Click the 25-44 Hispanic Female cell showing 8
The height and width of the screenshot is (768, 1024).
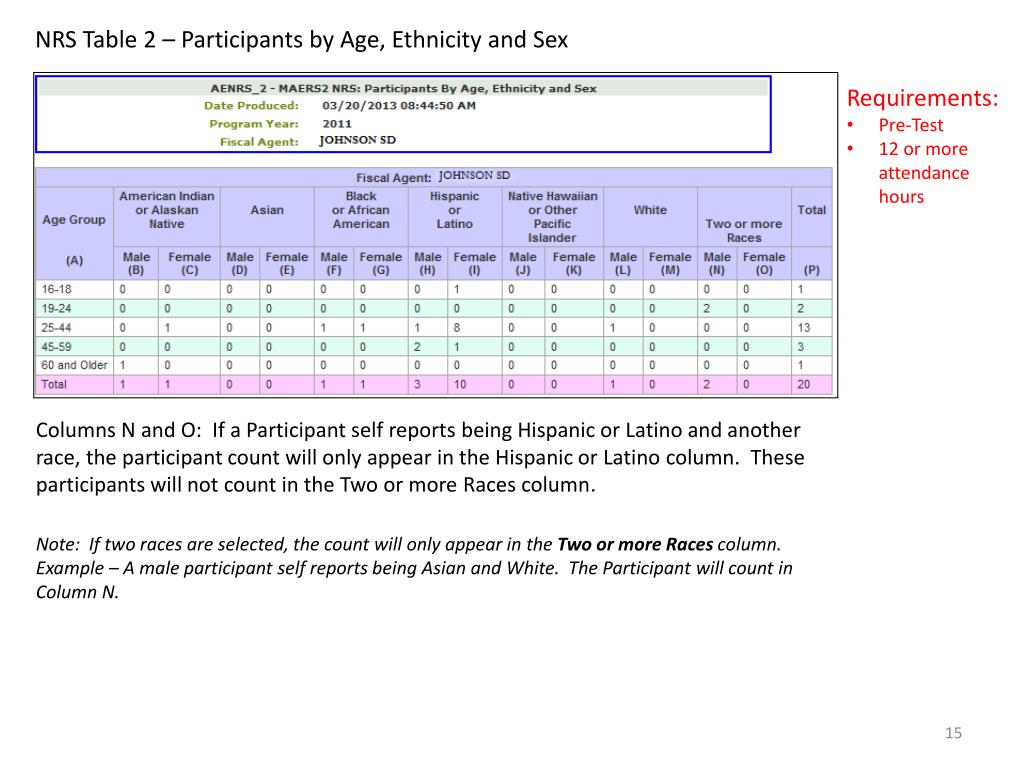(x=456, y=328)
